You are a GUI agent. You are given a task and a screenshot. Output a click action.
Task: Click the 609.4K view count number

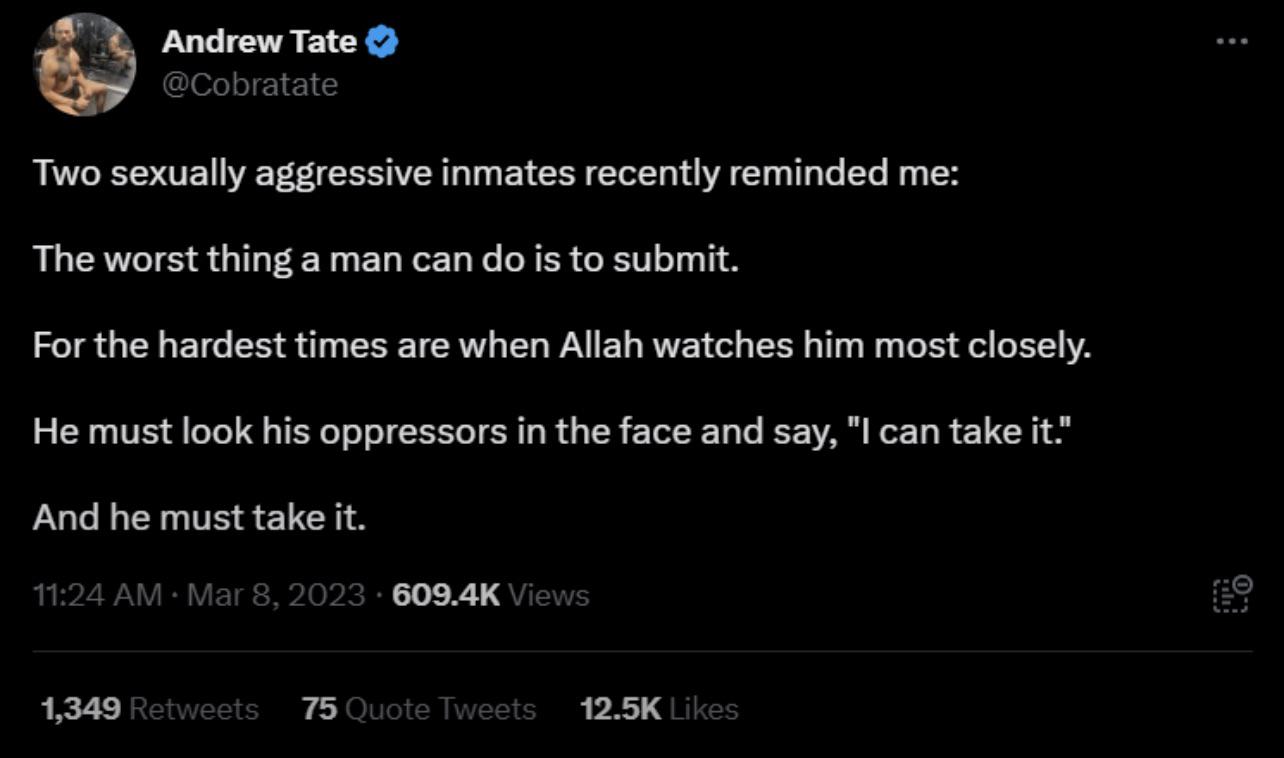[446, 595]
